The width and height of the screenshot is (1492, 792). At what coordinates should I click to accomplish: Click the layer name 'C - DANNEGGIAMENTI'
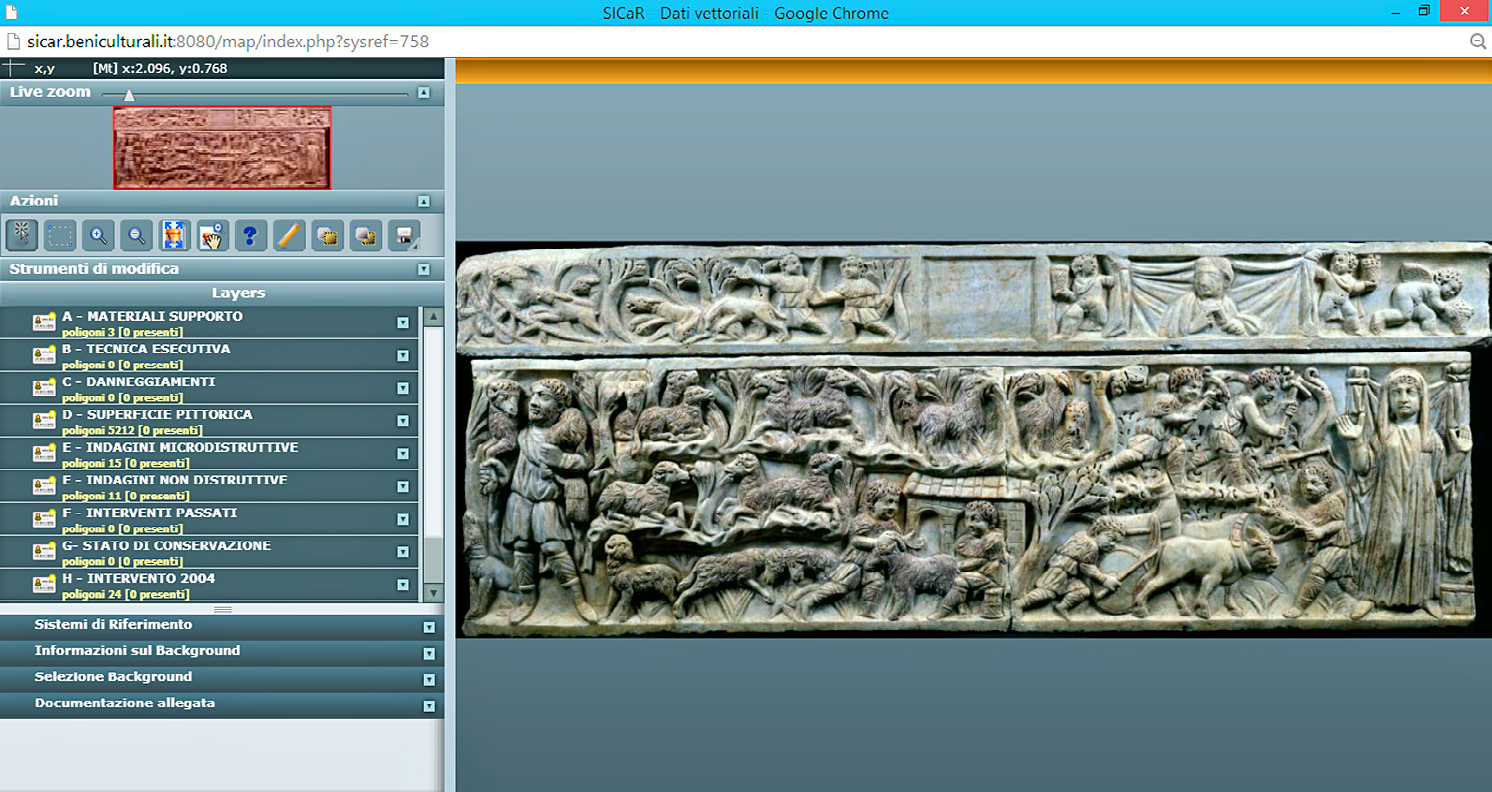pyautogui.click(x=138, y=382)
